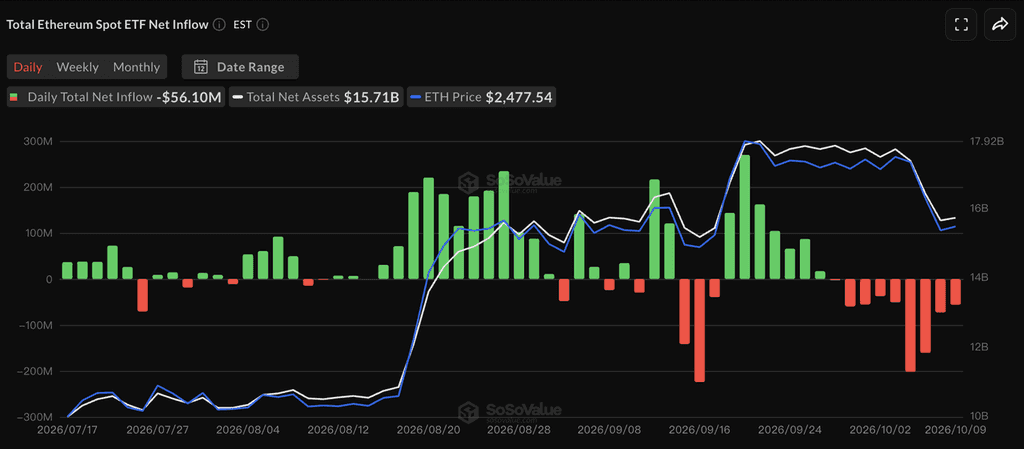Image resolution: width=1024 pixels, height=449 pixels.
Task: Click the lowest red bar near 2026/09/16
Action: tap(699, 330)
